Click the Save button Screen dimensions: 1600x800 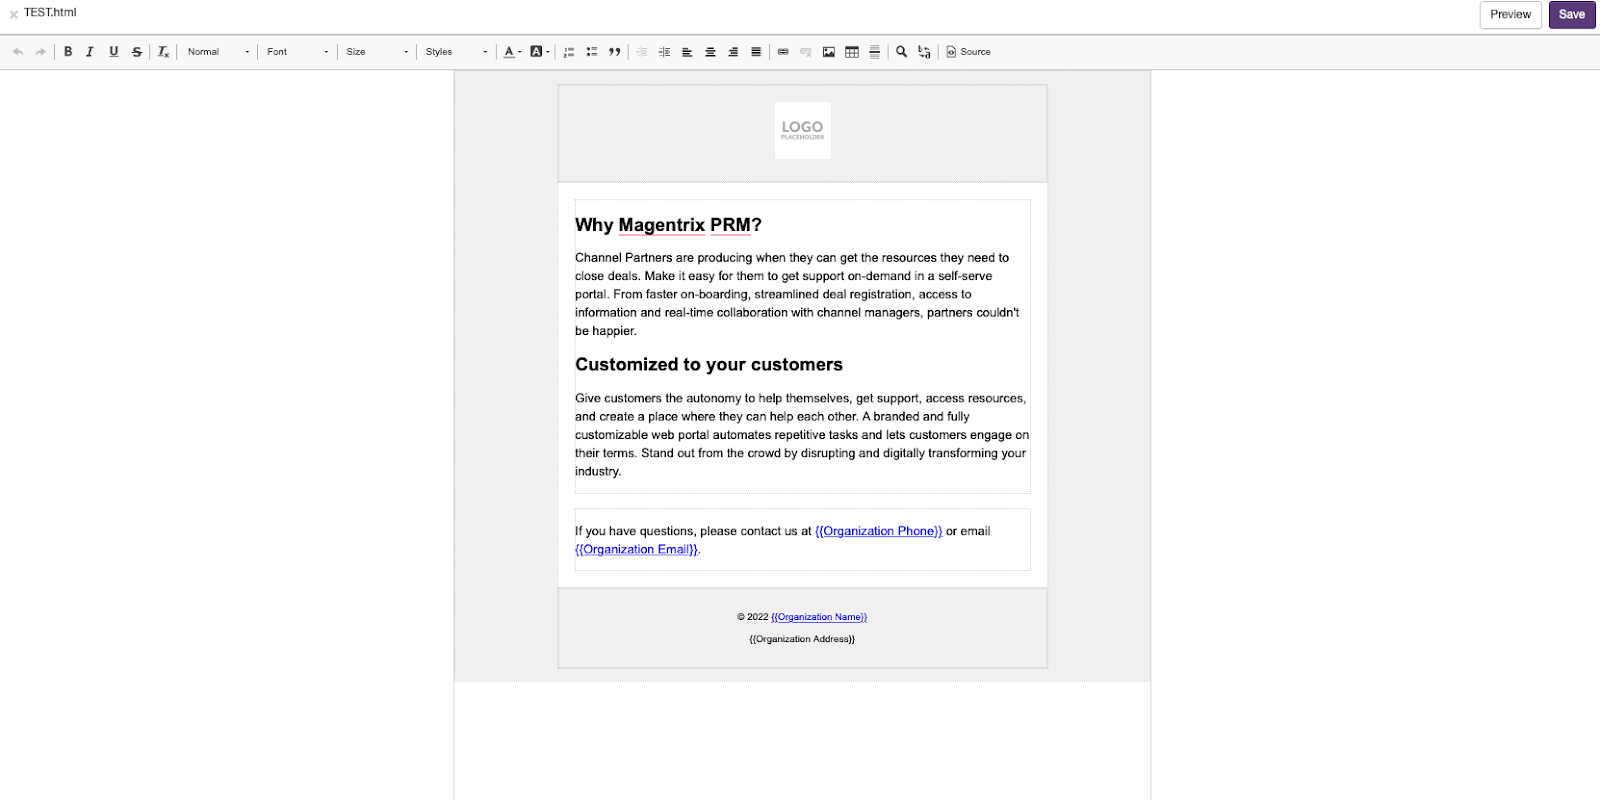(1572, 15)
